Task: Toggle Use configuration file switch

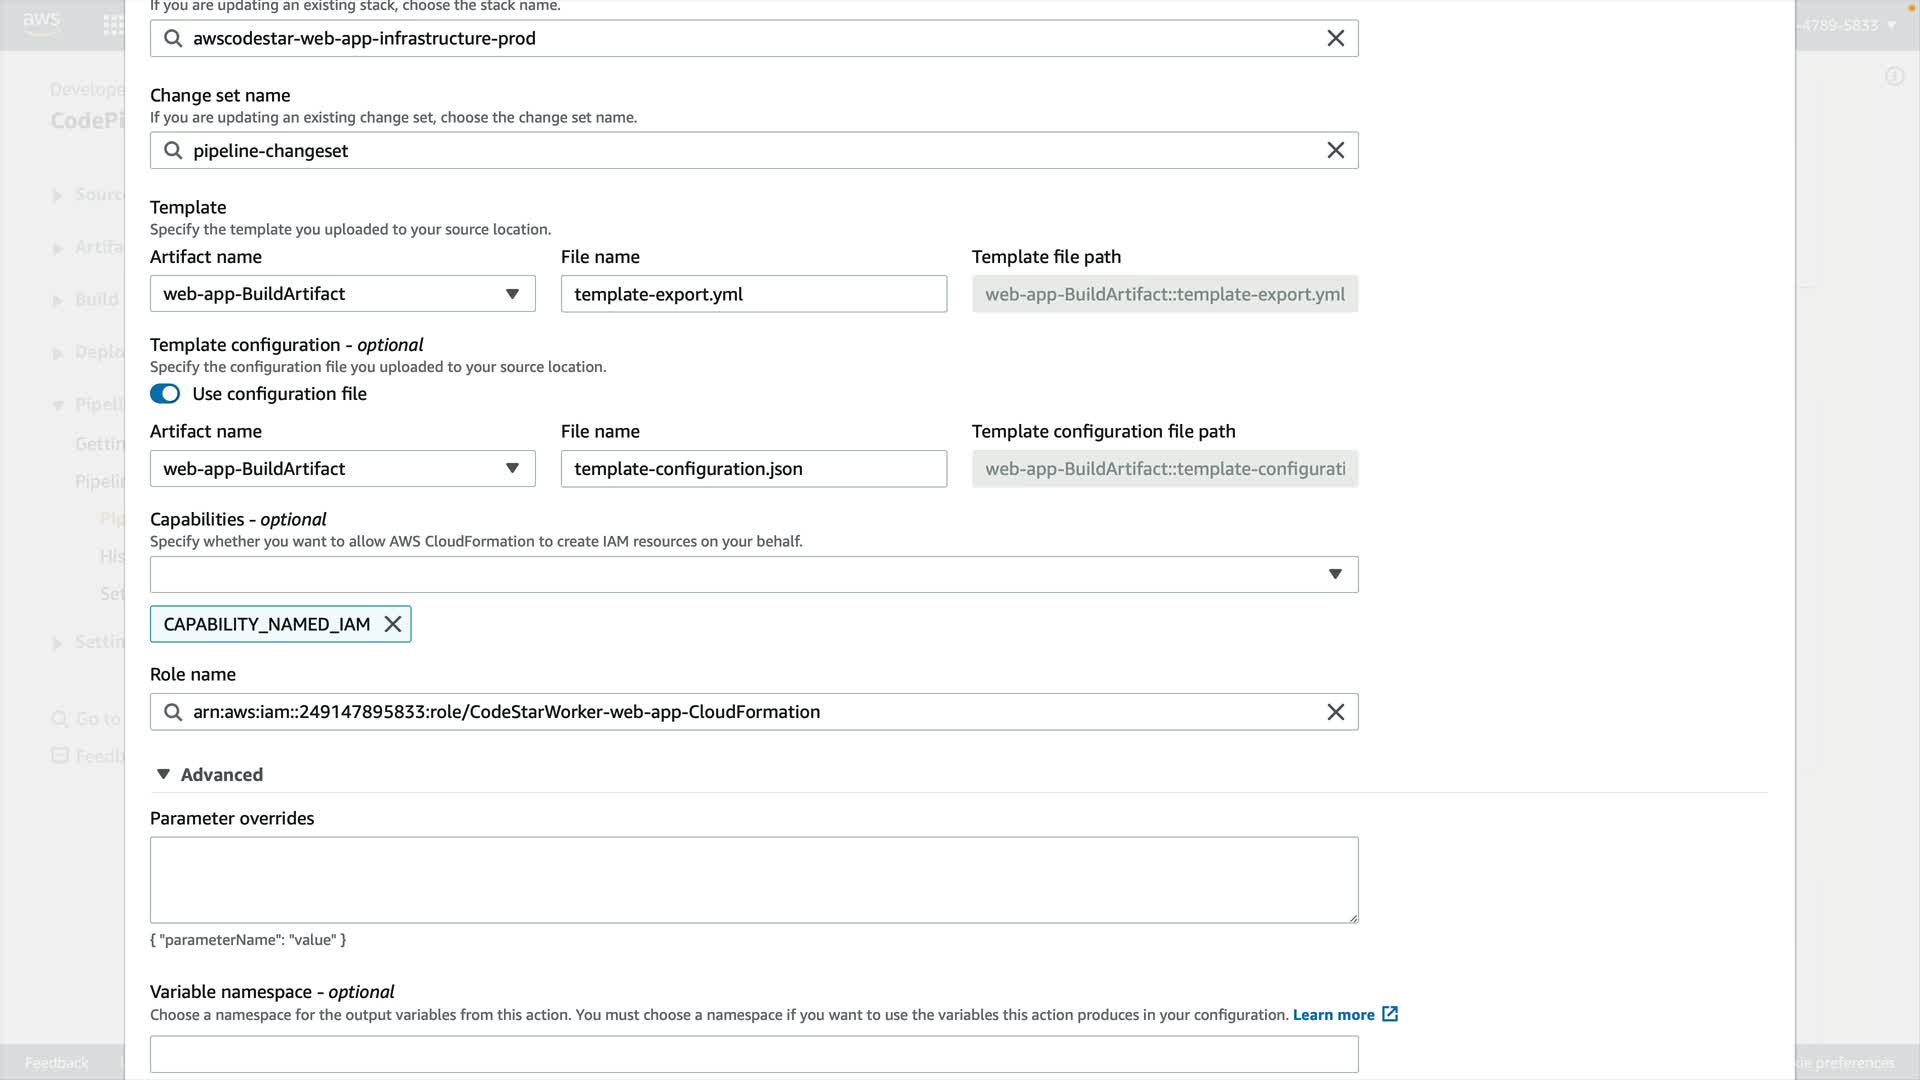Action: click(165, 394)
